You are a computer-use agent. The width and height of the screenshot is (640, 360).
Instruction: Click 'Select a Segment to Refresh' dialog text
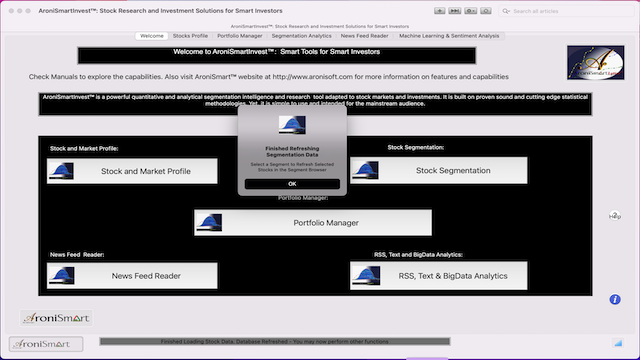pos(292,167)
